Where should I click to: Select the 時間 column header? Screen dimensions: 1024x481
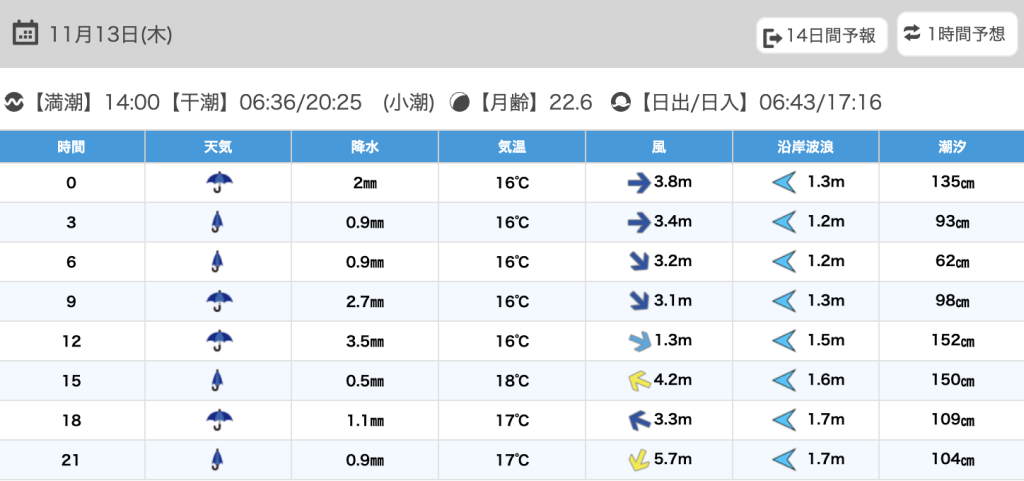pyautogui.click(x=72, y=147)
